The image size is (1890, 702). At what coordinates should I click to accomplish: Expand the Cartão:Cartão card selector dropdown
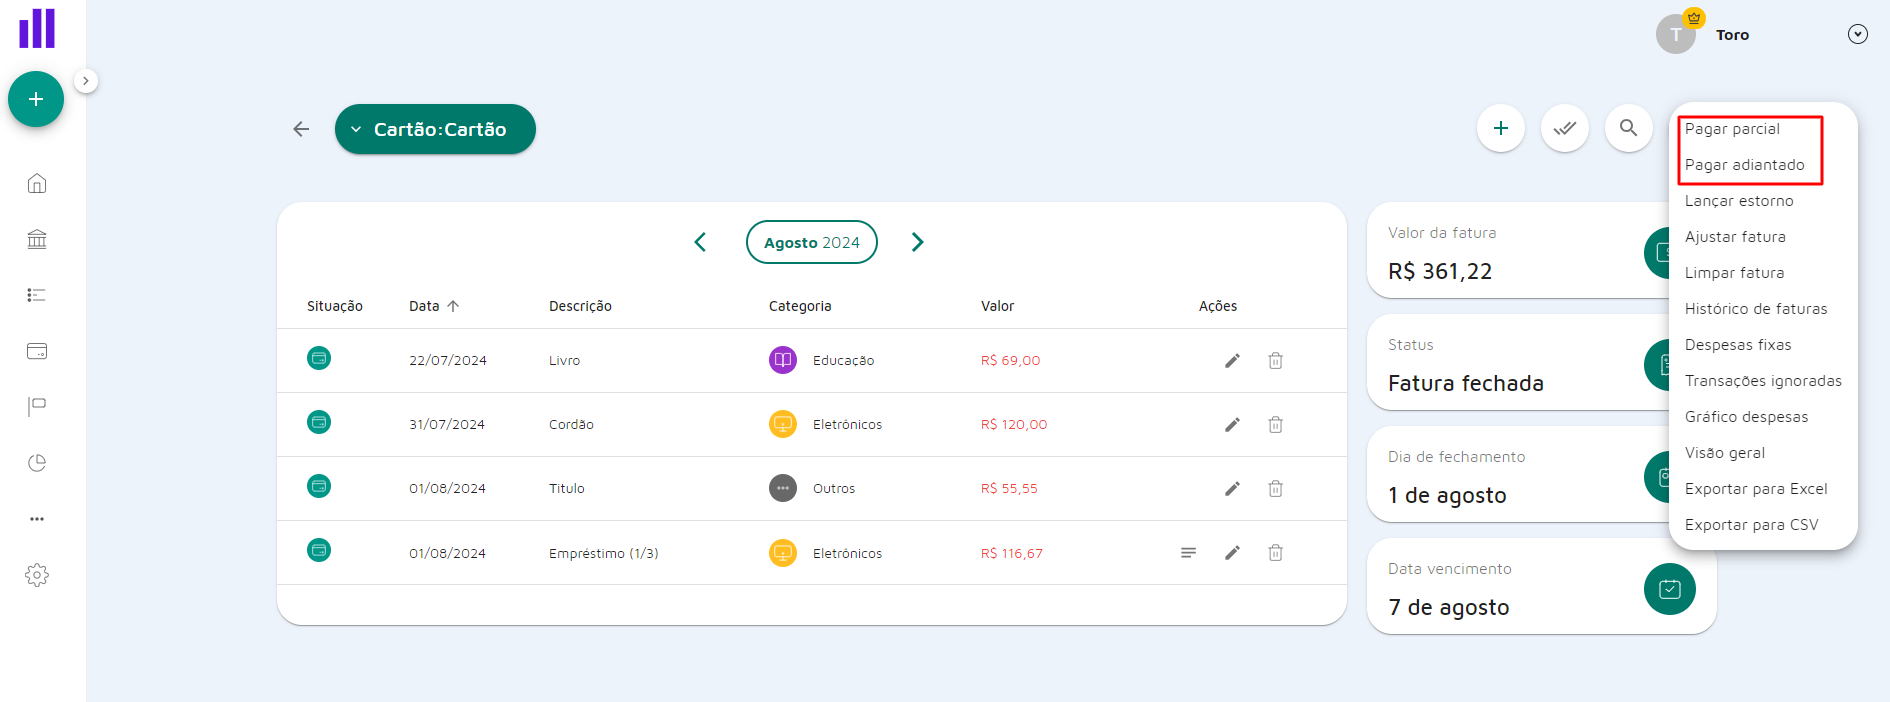click(435, 129)
